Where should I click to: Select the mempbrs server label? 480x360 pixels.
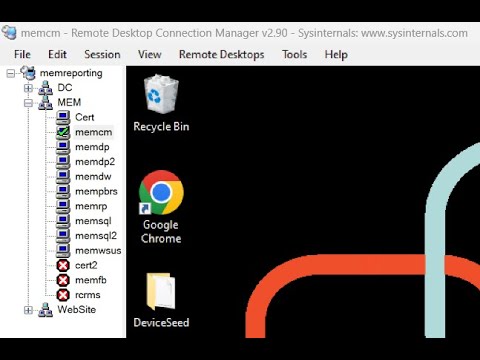96,192
